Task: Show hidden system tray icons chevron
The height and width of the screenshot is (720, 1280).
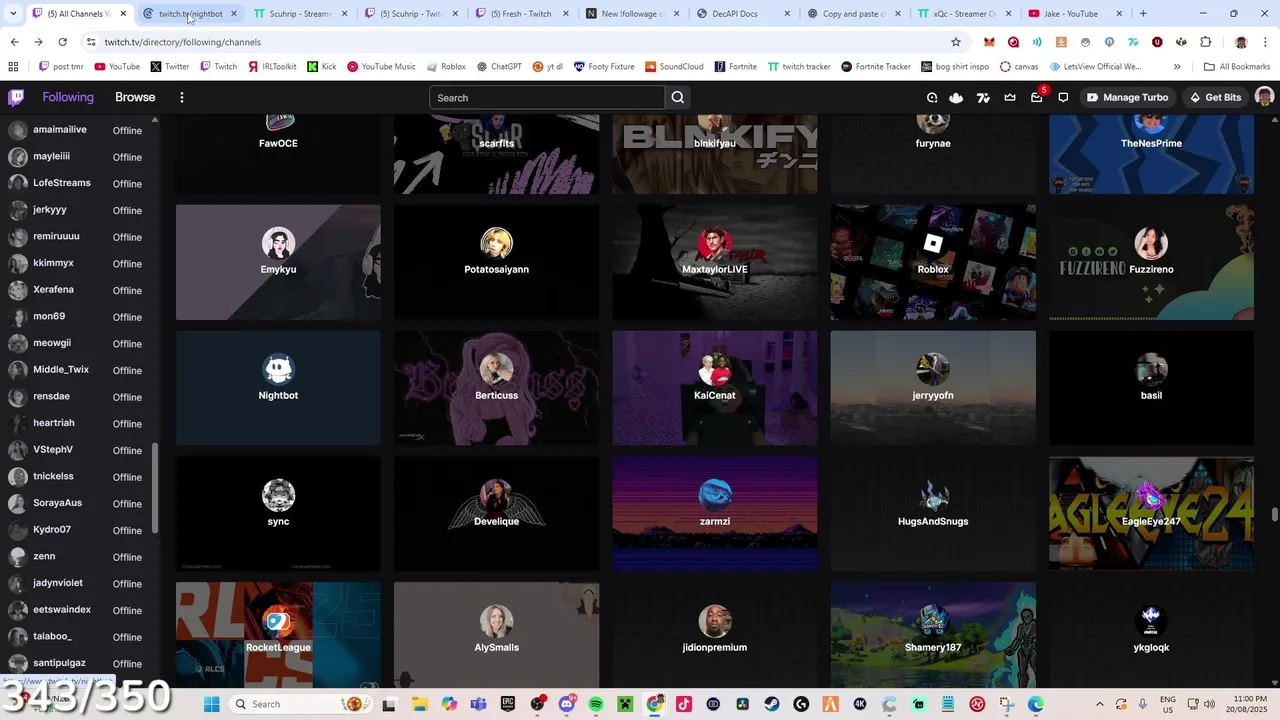Action: (x=1099, y=704)
